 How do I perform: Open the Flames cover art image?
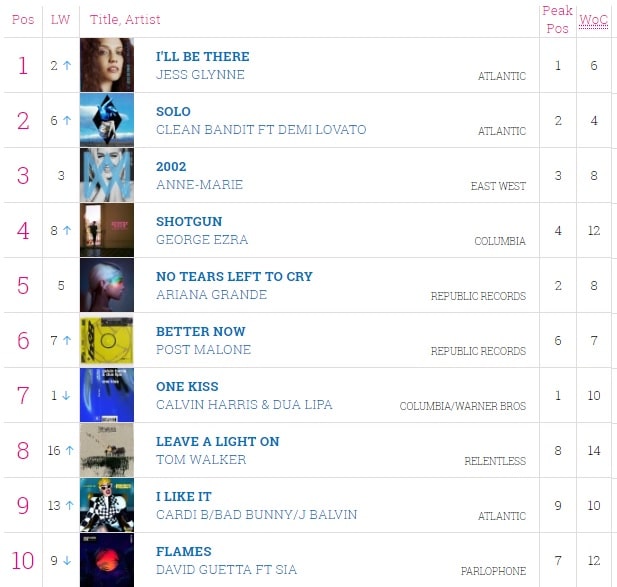106,560
